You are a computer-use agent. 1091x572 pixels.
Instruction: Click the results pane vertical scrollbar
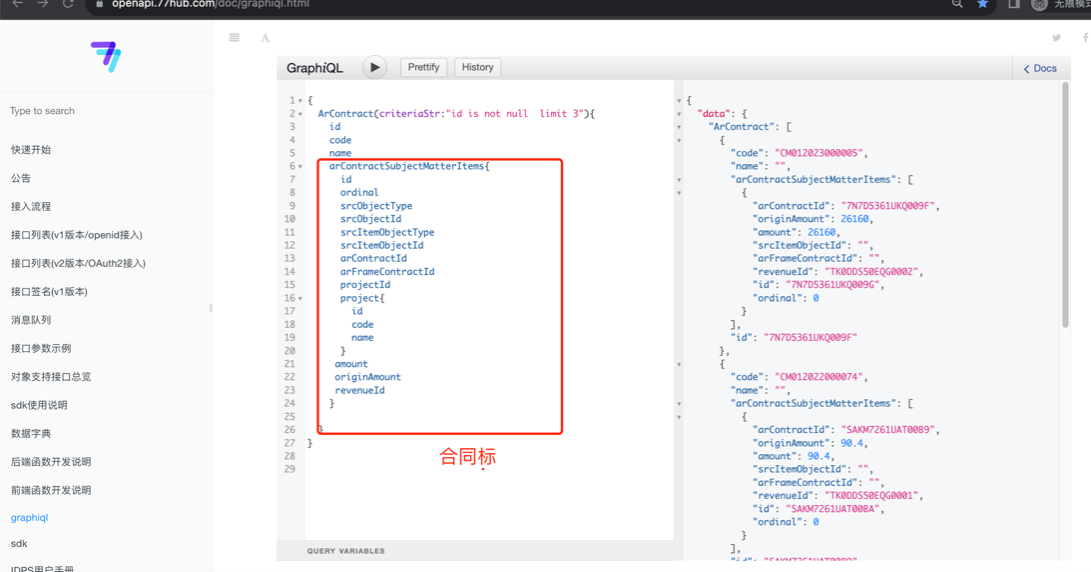tap(1065, 200)
